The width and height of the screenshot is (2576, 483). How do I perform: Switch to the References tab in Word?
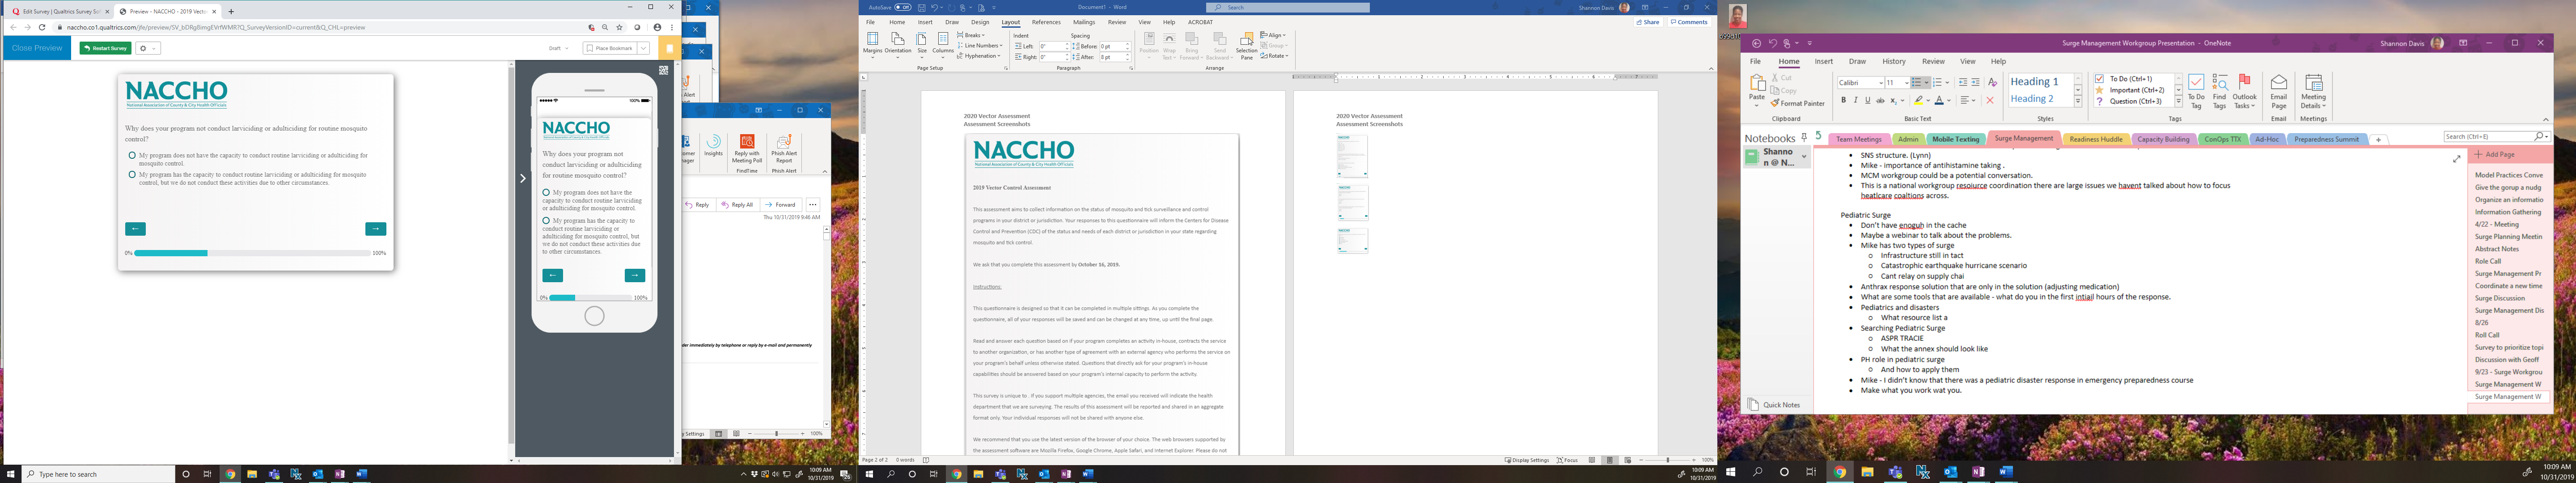coord(1046,22)
